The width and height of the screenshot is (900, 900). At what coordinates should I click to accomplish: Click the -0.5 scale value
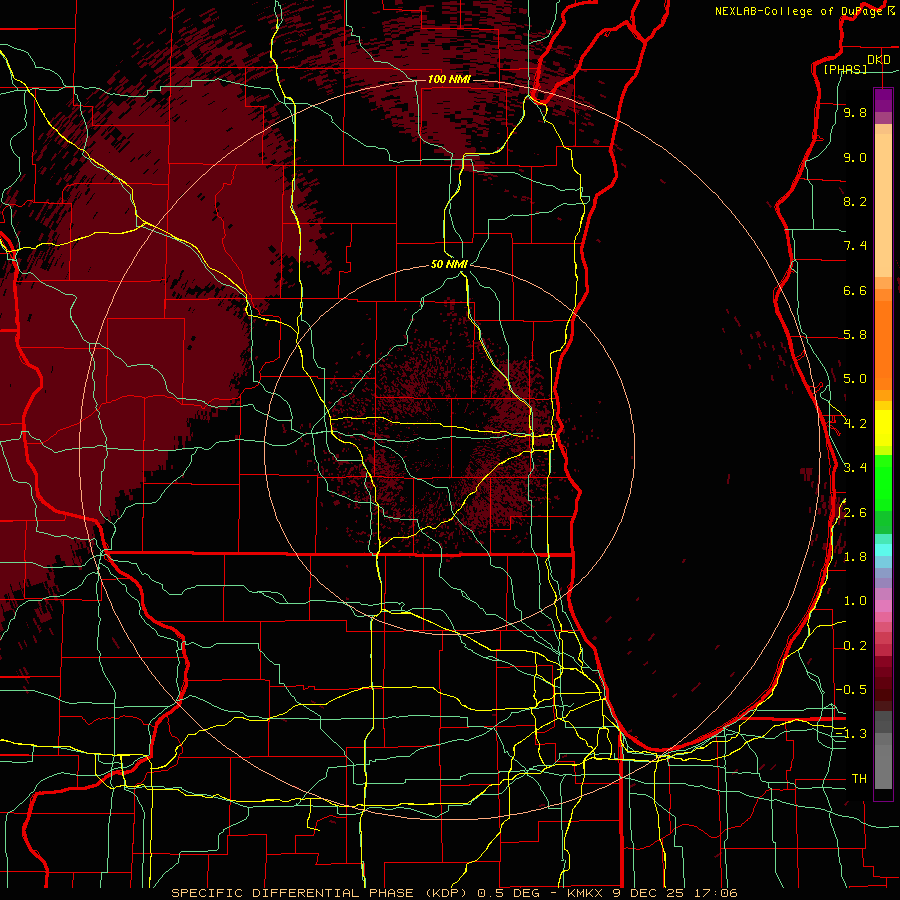pos(853,689)
